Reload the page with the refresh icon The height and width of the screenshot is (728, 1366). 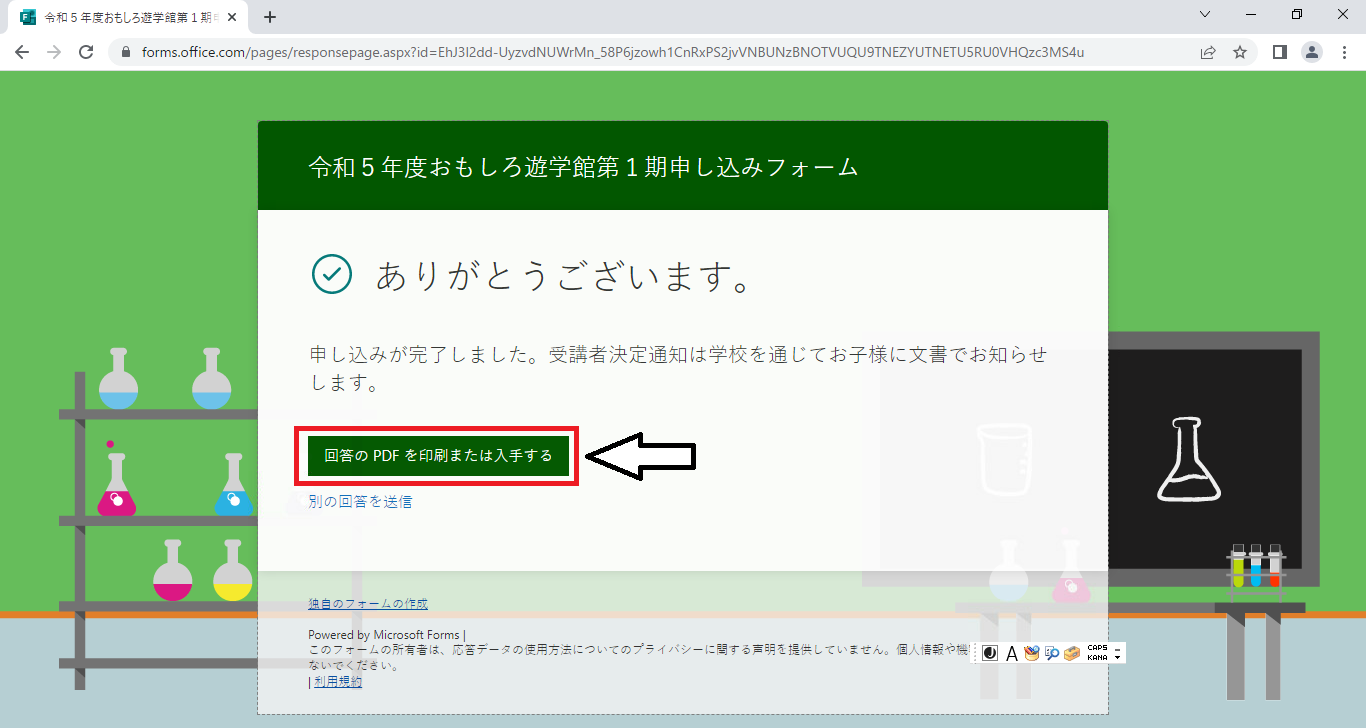[86, 52]
